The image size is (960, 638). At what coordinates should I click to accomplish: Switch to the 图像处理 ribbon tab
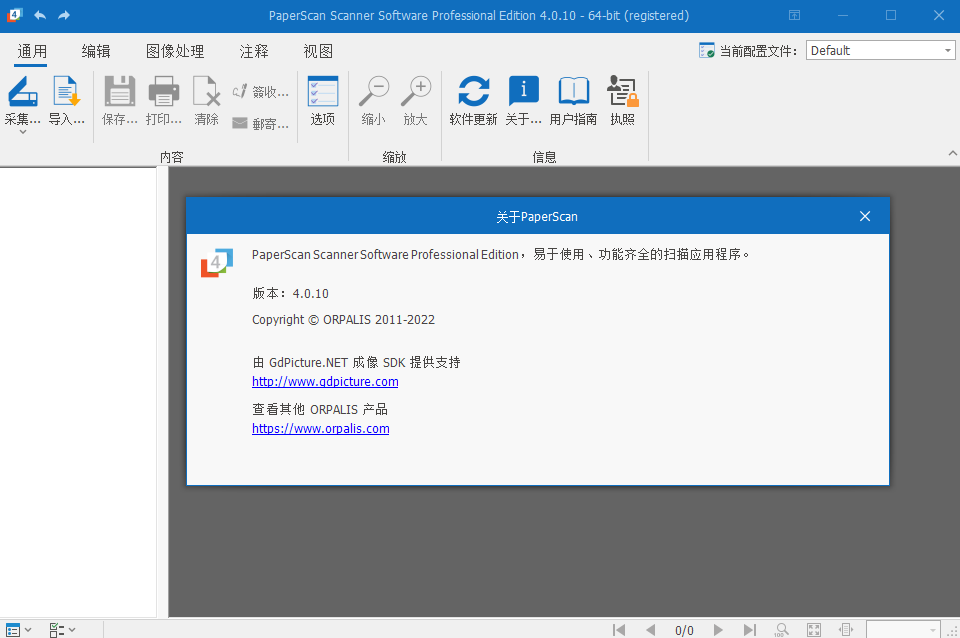tap(175, 51)
